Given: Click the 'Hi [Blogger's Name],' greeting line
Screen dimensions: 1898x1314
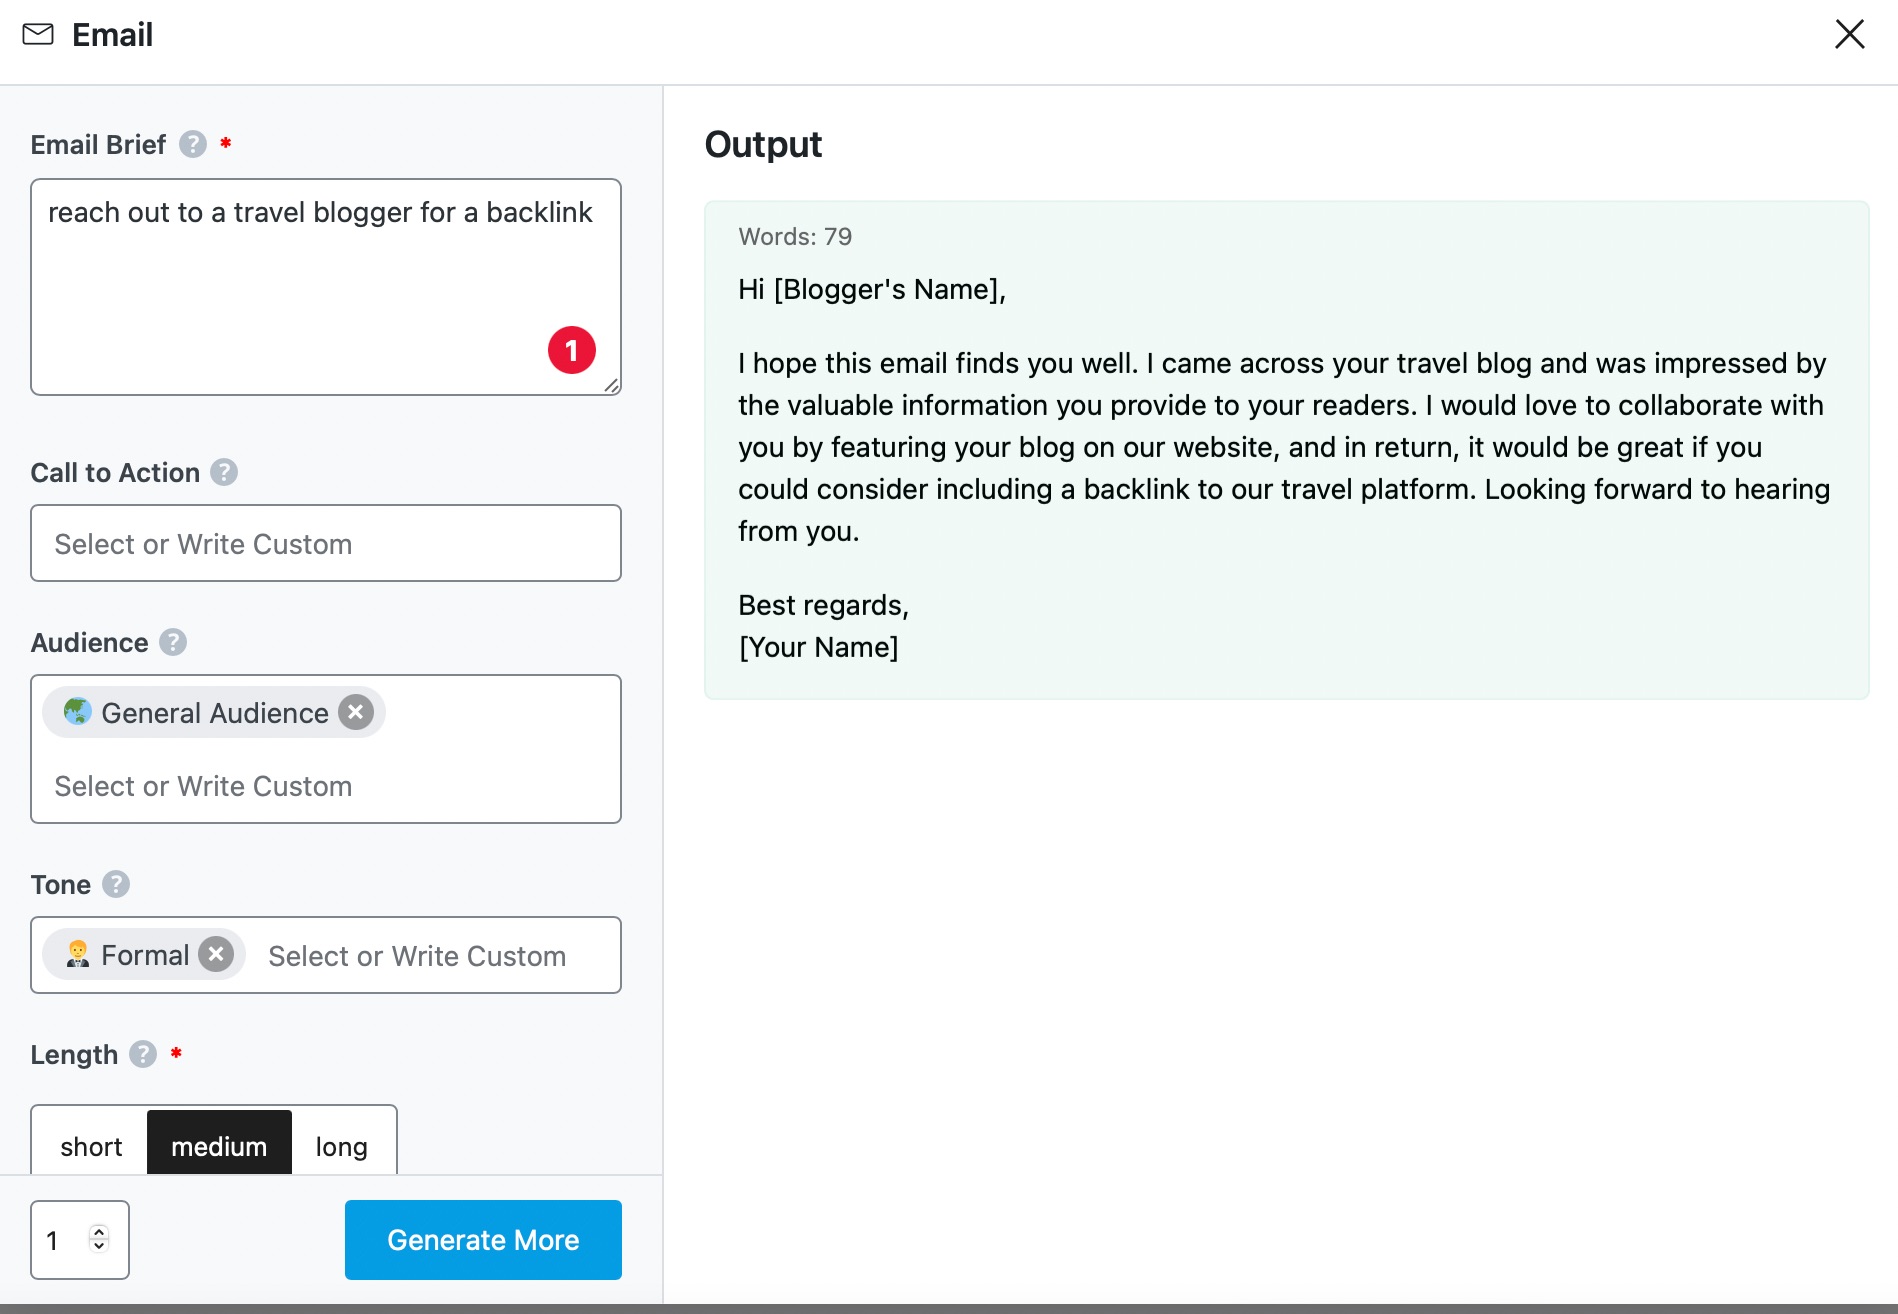Looking at the screenshot, I should click(x=872, y=290).
